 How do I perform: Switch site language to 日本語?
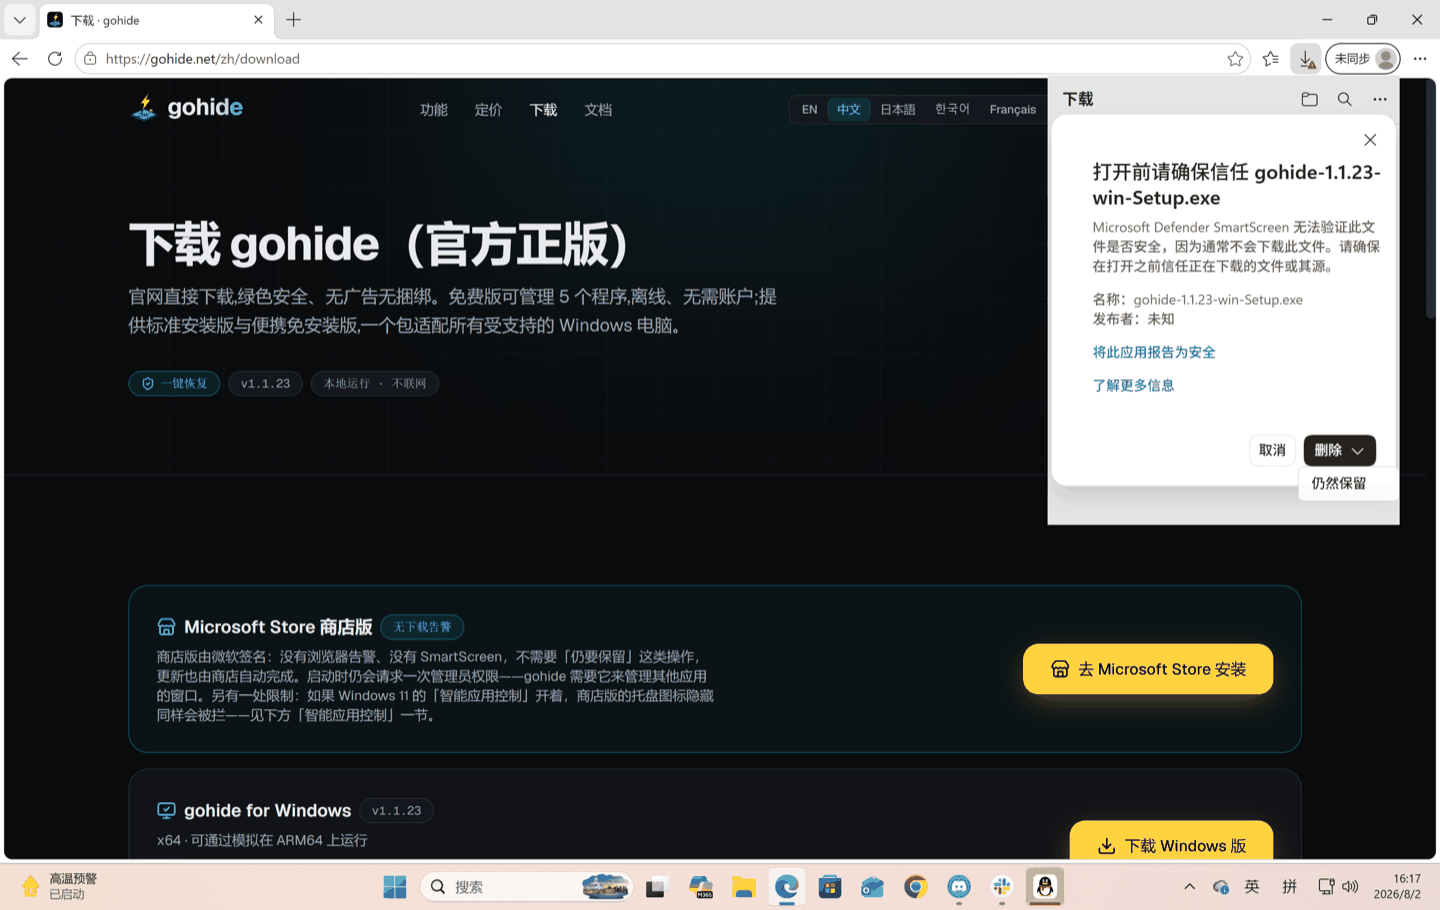pyautogui.click(x=898, y=109)
